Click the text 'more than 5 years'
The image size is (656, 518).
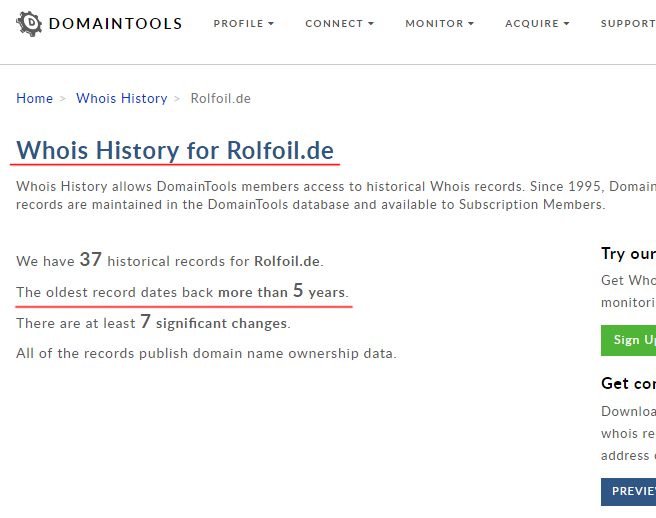click(282, 291)
